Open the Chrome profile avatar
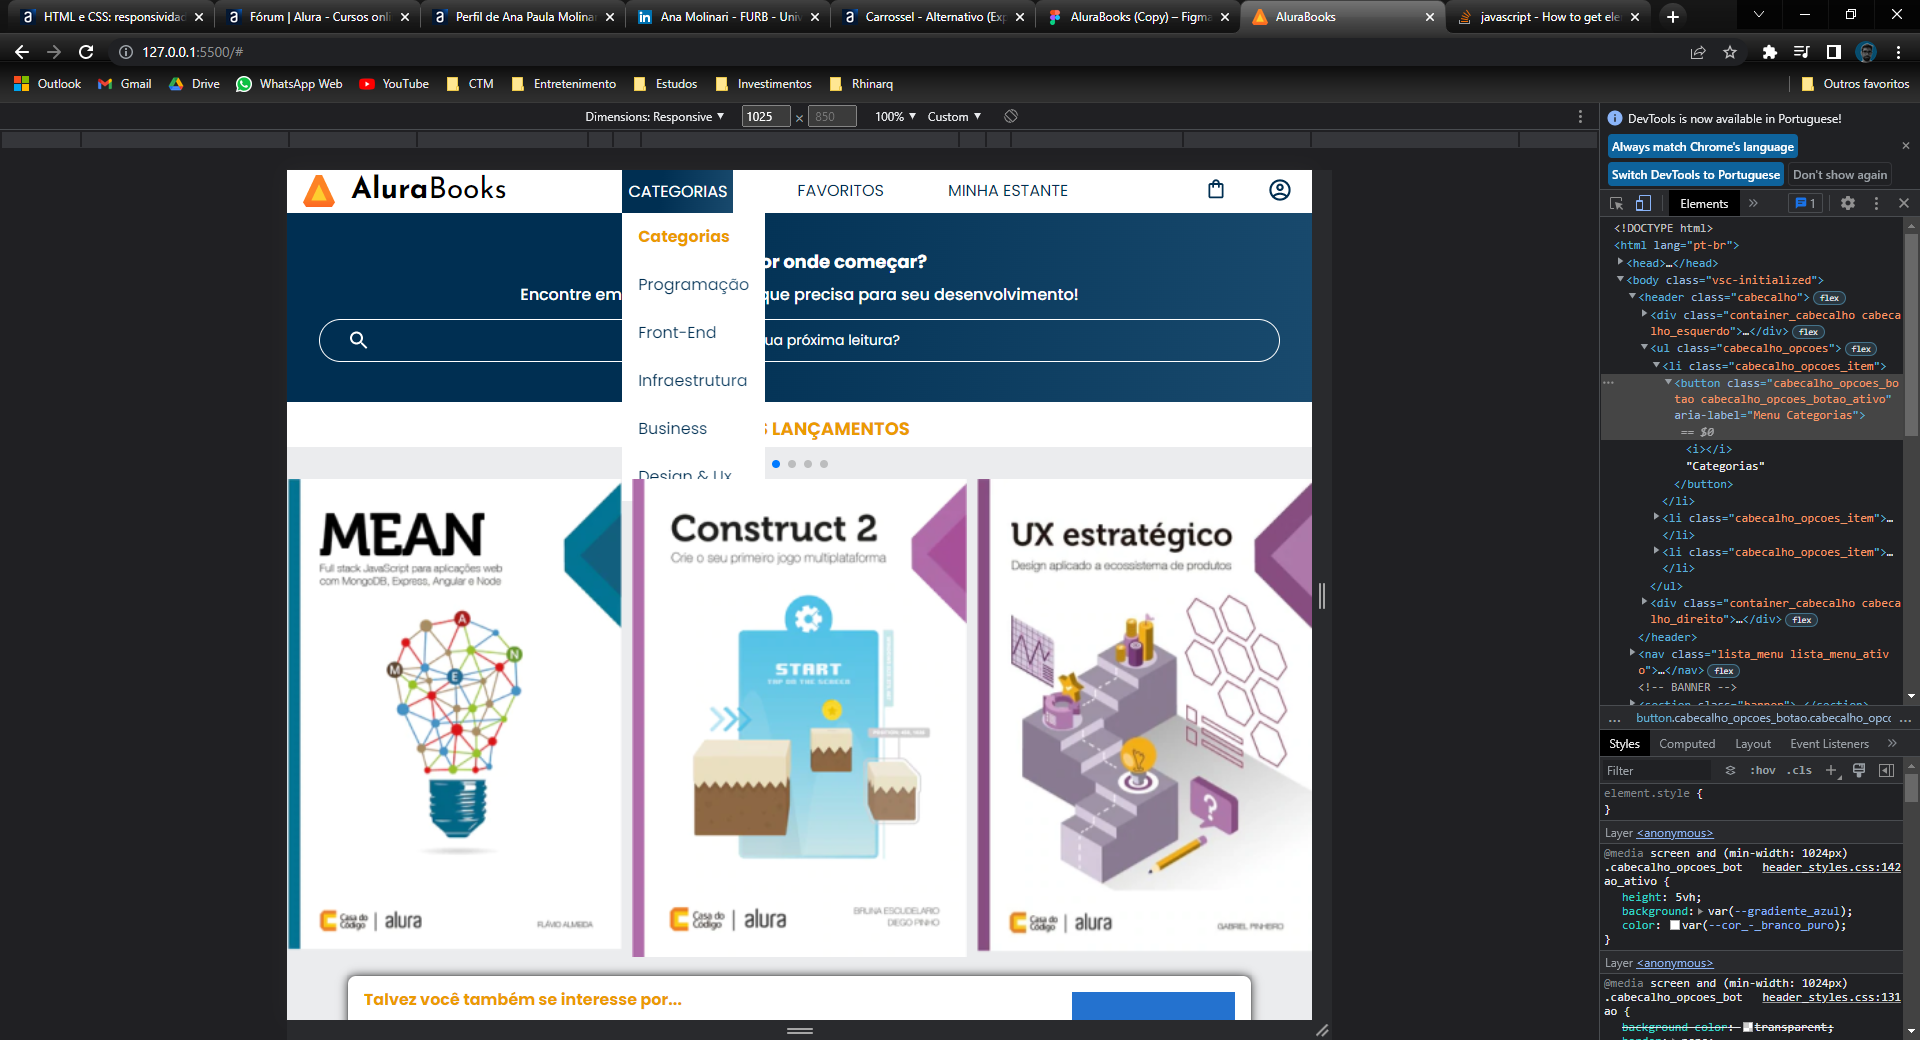 tap(1866, 52)
